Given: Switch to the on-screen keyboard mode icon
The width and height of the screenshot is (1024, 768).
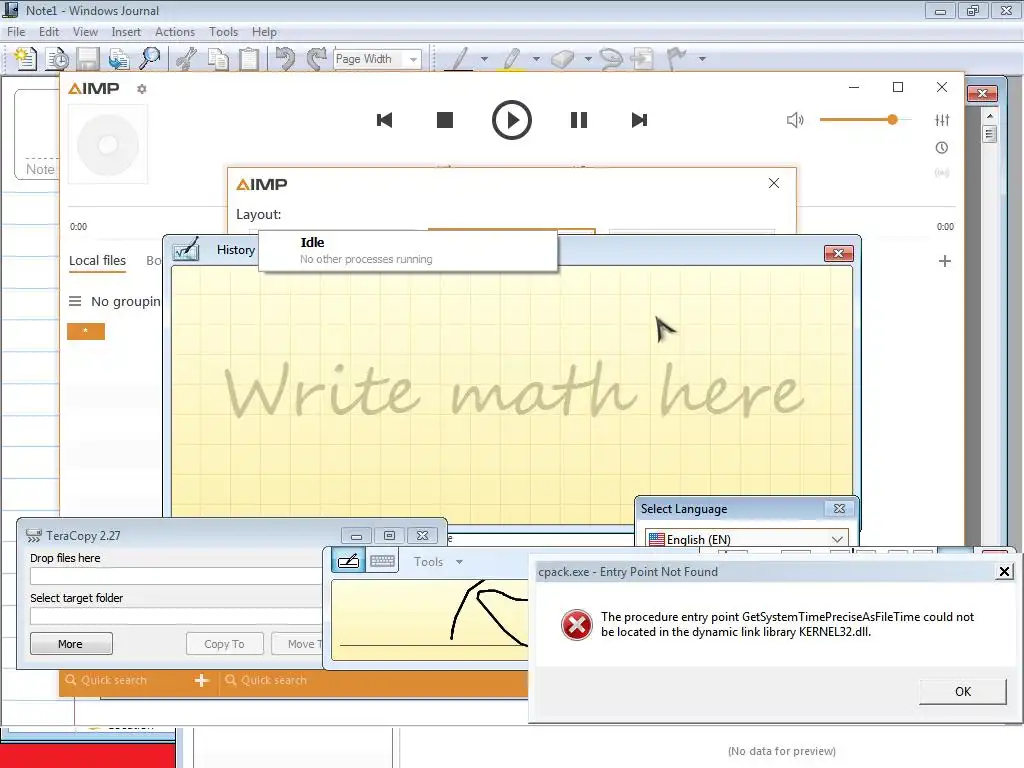Looking at the screenshot, I should (382, 562).
